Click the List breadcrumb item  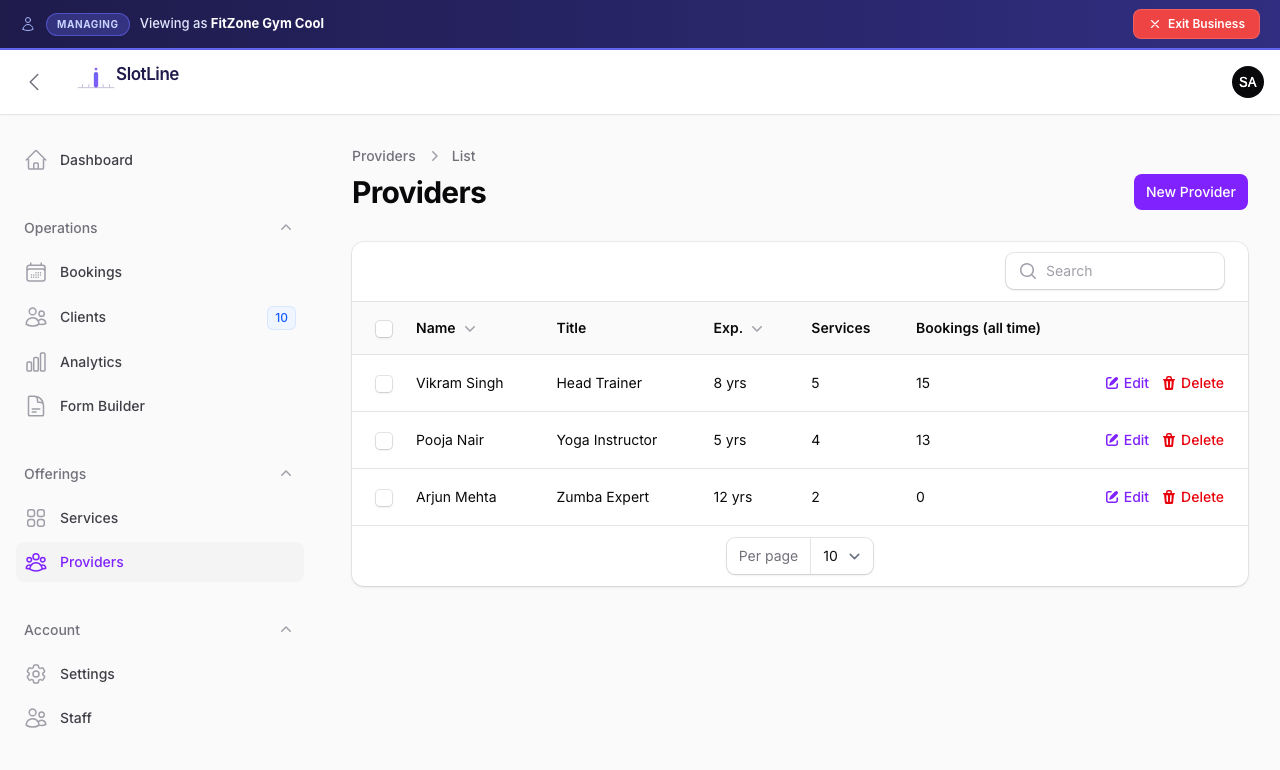point(463,156)
